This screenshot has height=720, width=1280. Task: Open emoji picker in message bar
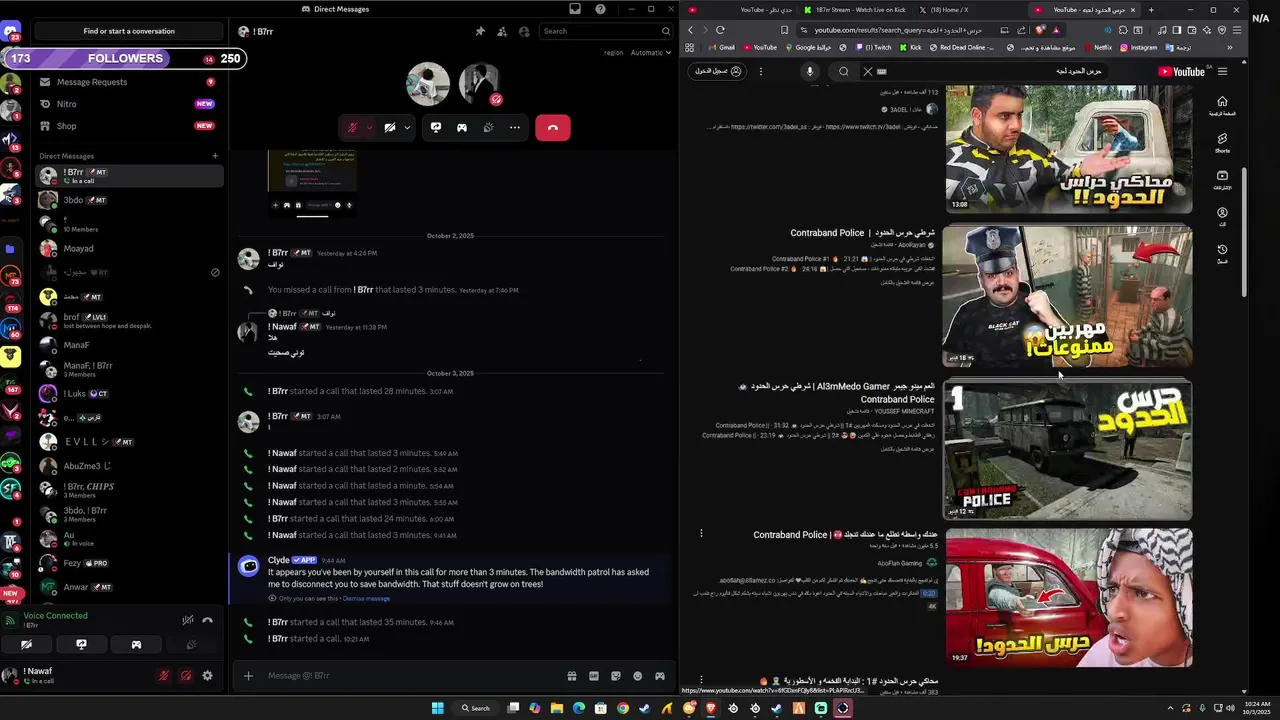(638, 676)
